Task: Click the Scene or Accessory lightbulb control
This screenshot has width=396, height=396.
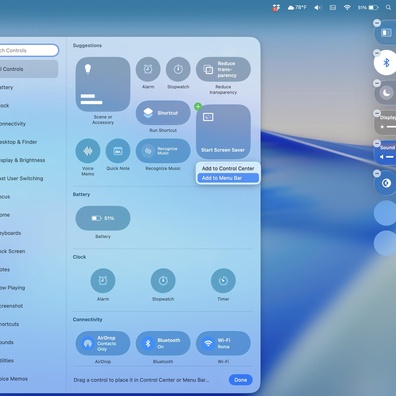Action: pos(103,84)
